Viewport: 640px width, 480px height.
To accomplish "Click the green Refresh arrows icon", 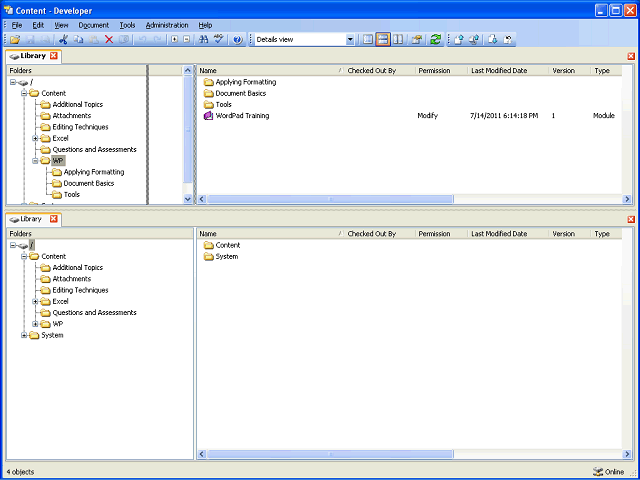I will coord(436,40).
